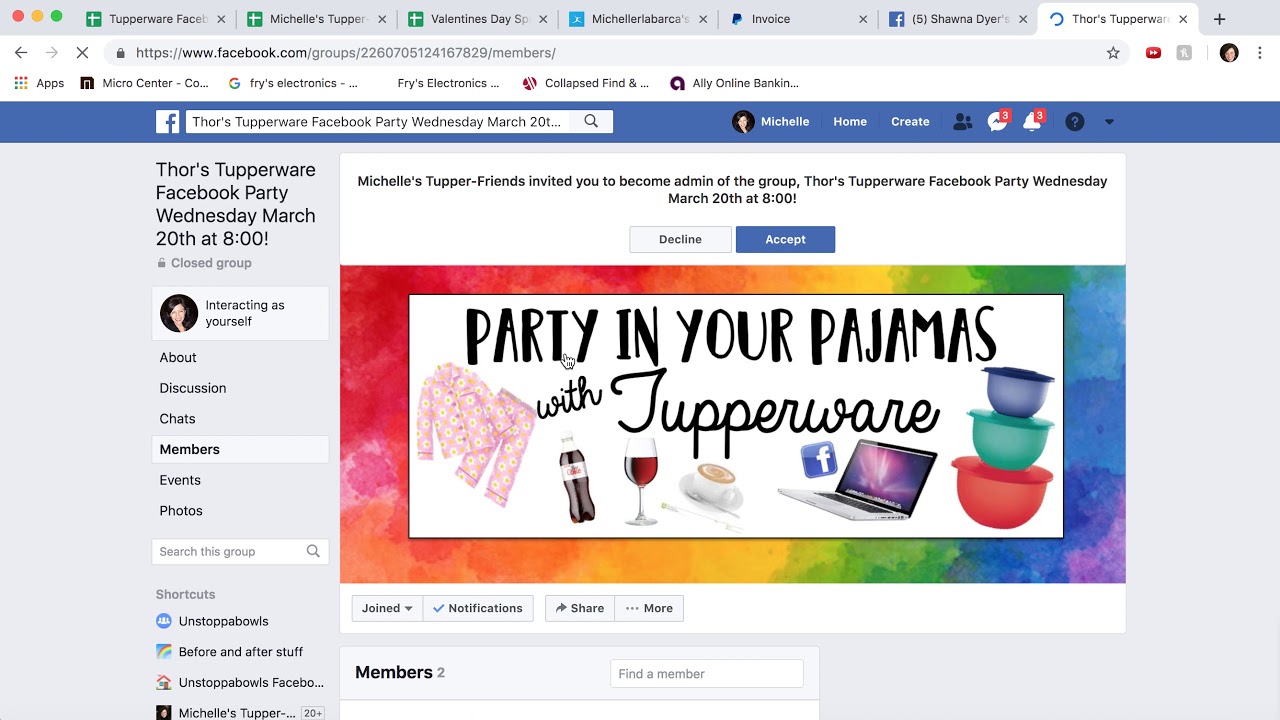Open Unstoppabowls shortcut group icon
Viewport: 1280px width, 720px height.
[x=164, y=621]
